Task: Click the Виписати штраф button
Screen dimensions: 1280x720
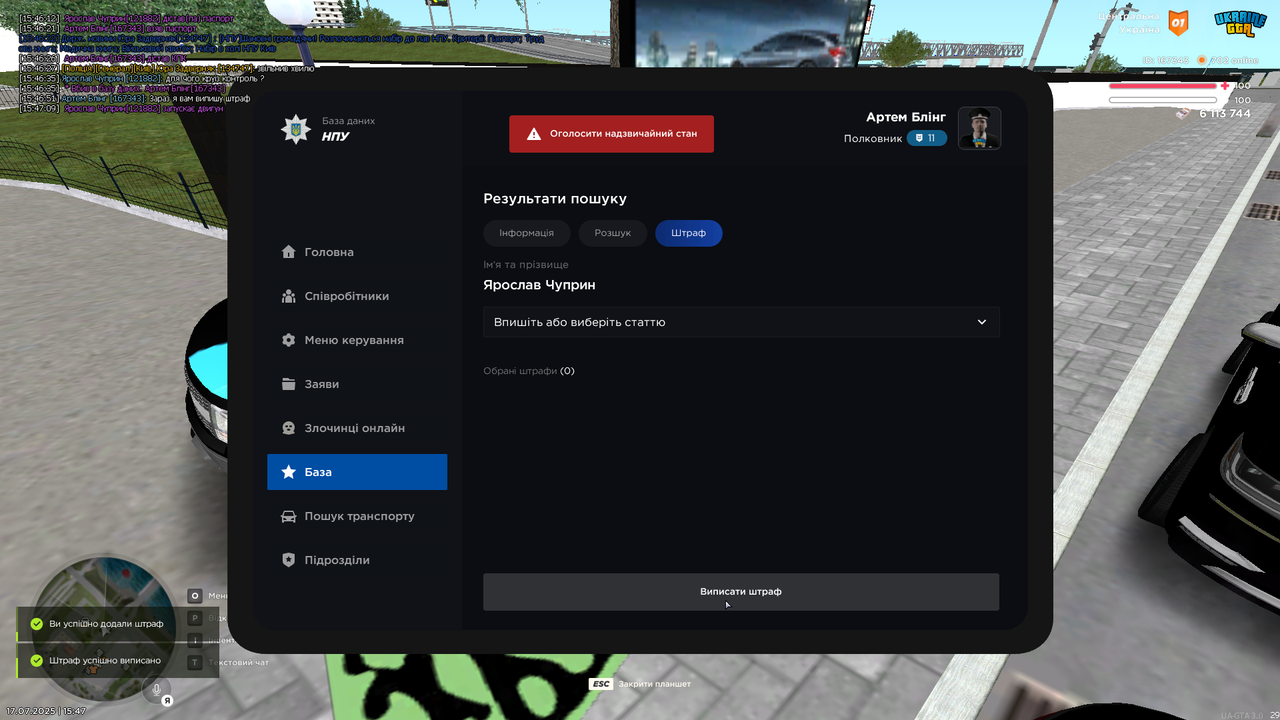Action: [x=741, y=592]
